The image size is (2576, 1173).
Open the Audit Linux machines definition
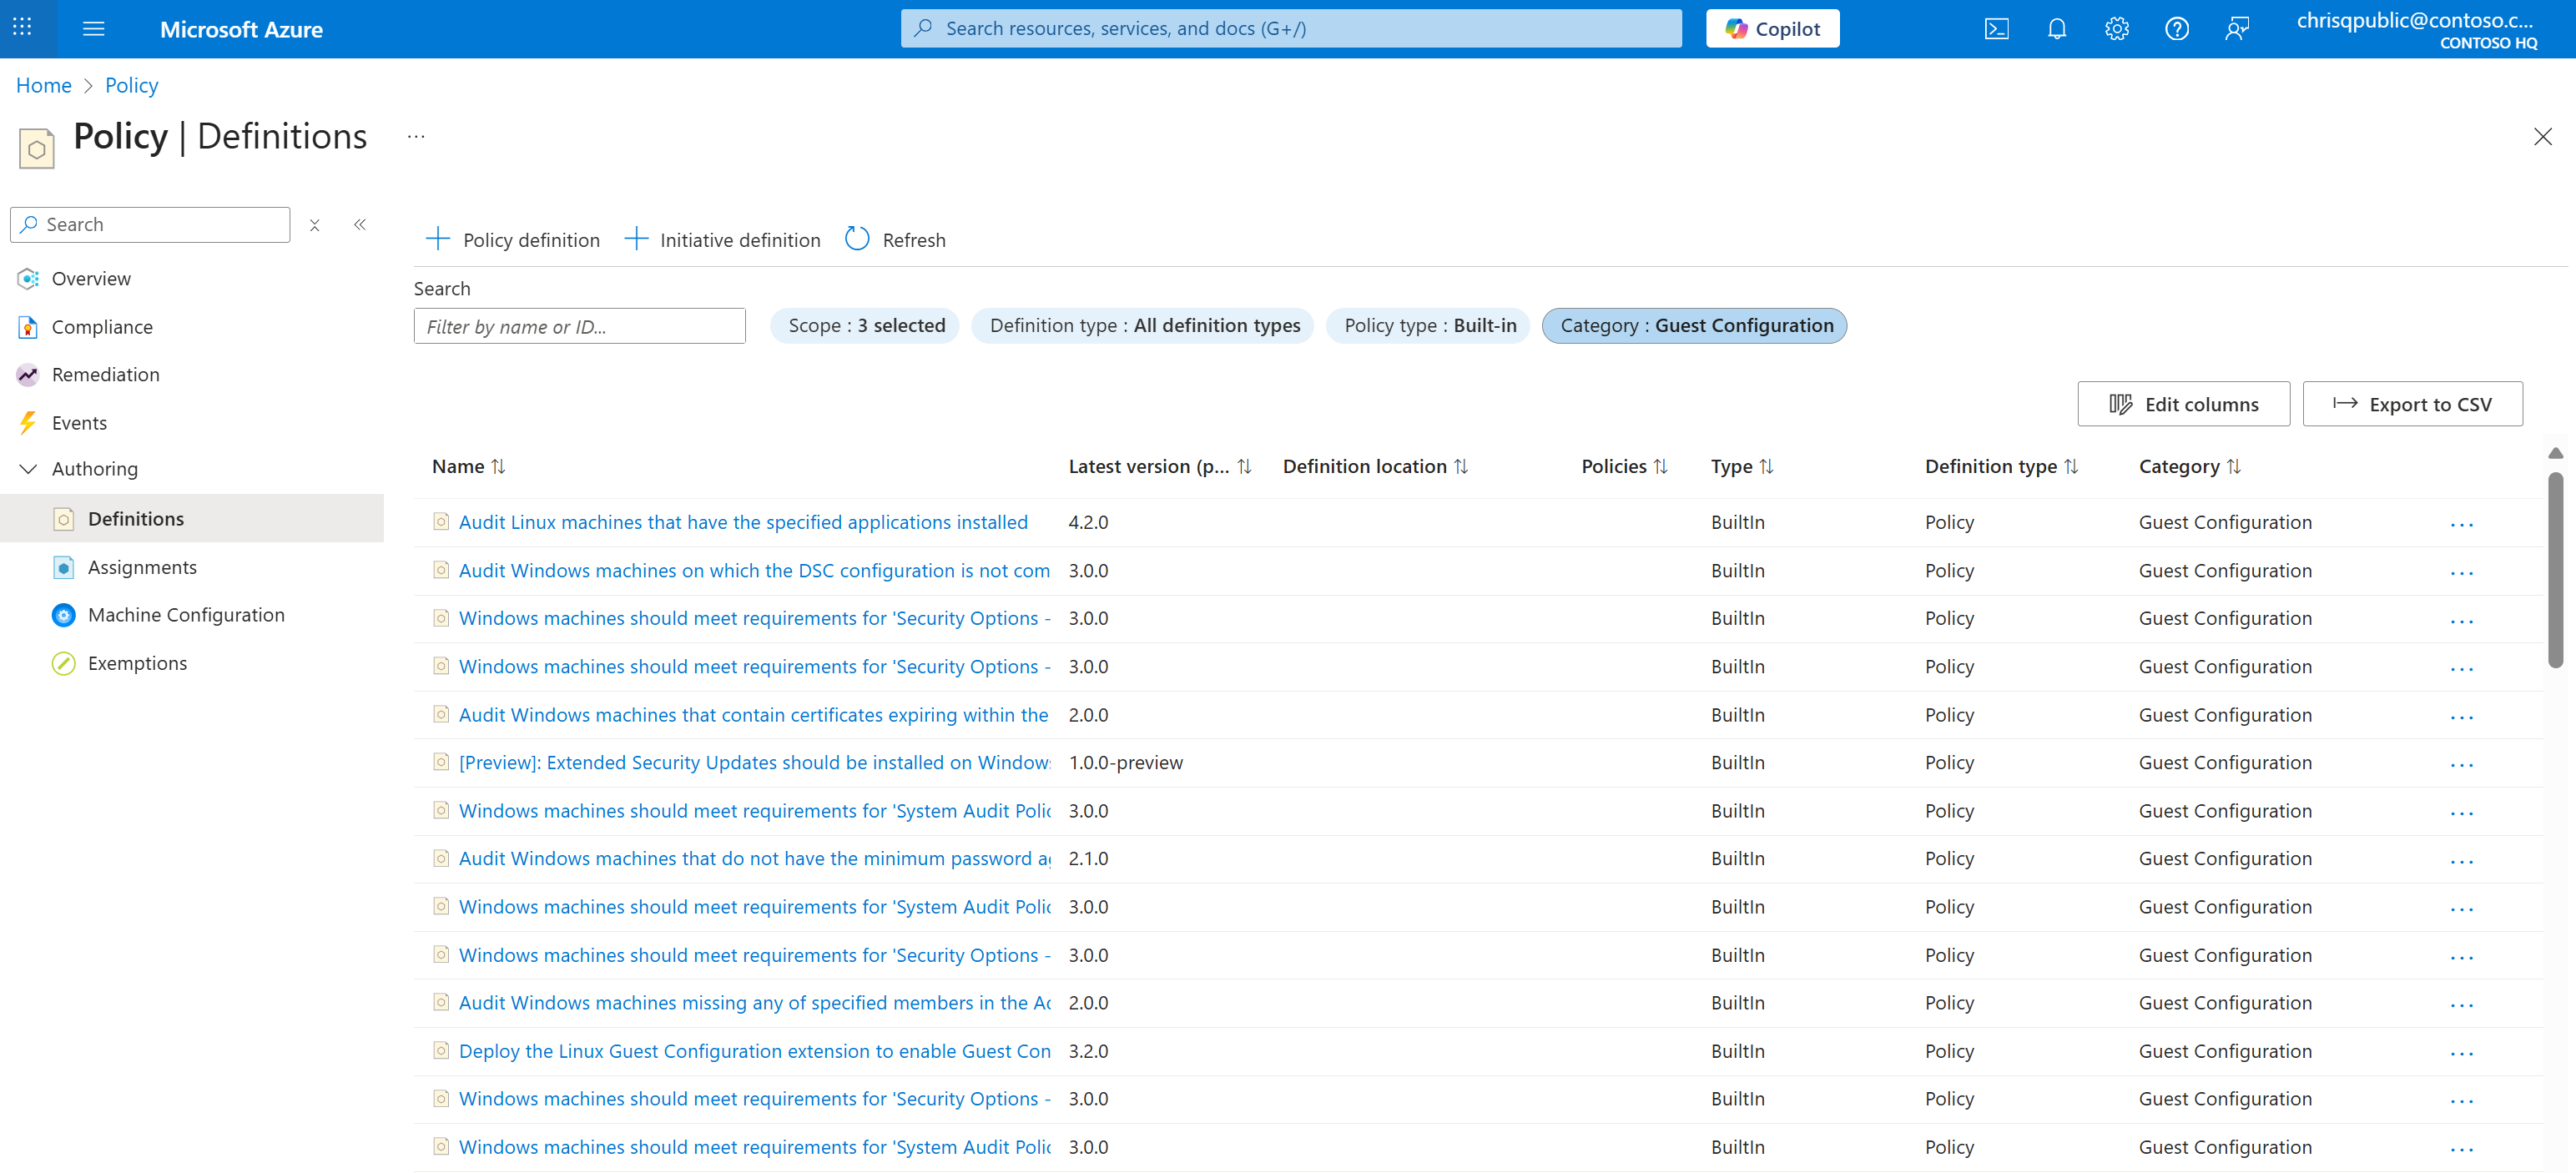[743, 521]
